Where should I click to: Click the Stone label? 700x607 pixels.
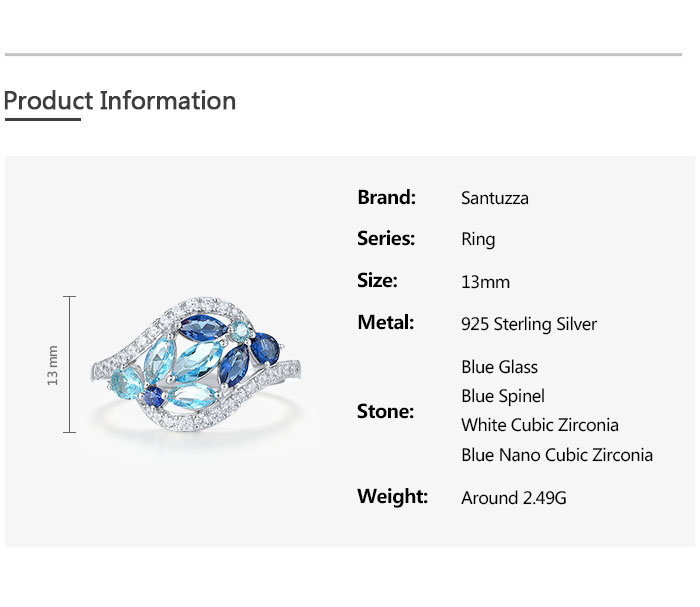[x=385, y=412]
